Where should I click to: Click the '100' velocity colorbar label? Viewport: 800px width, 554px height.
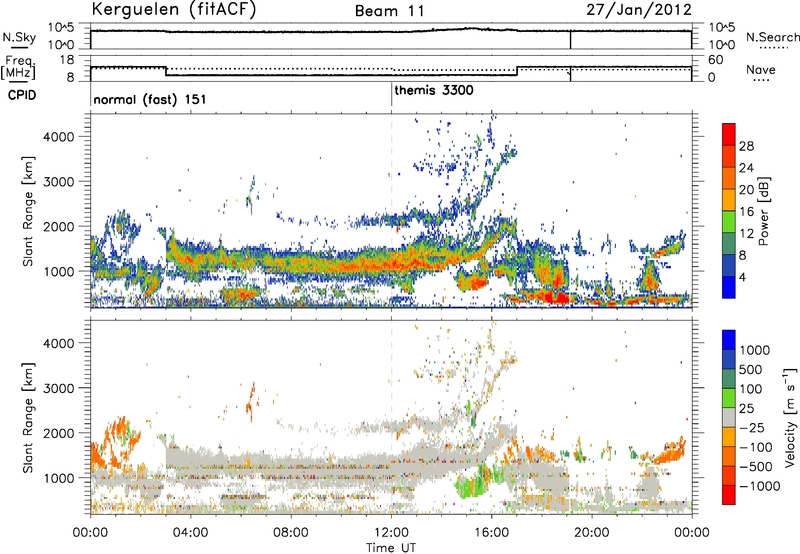pos(750,389)
